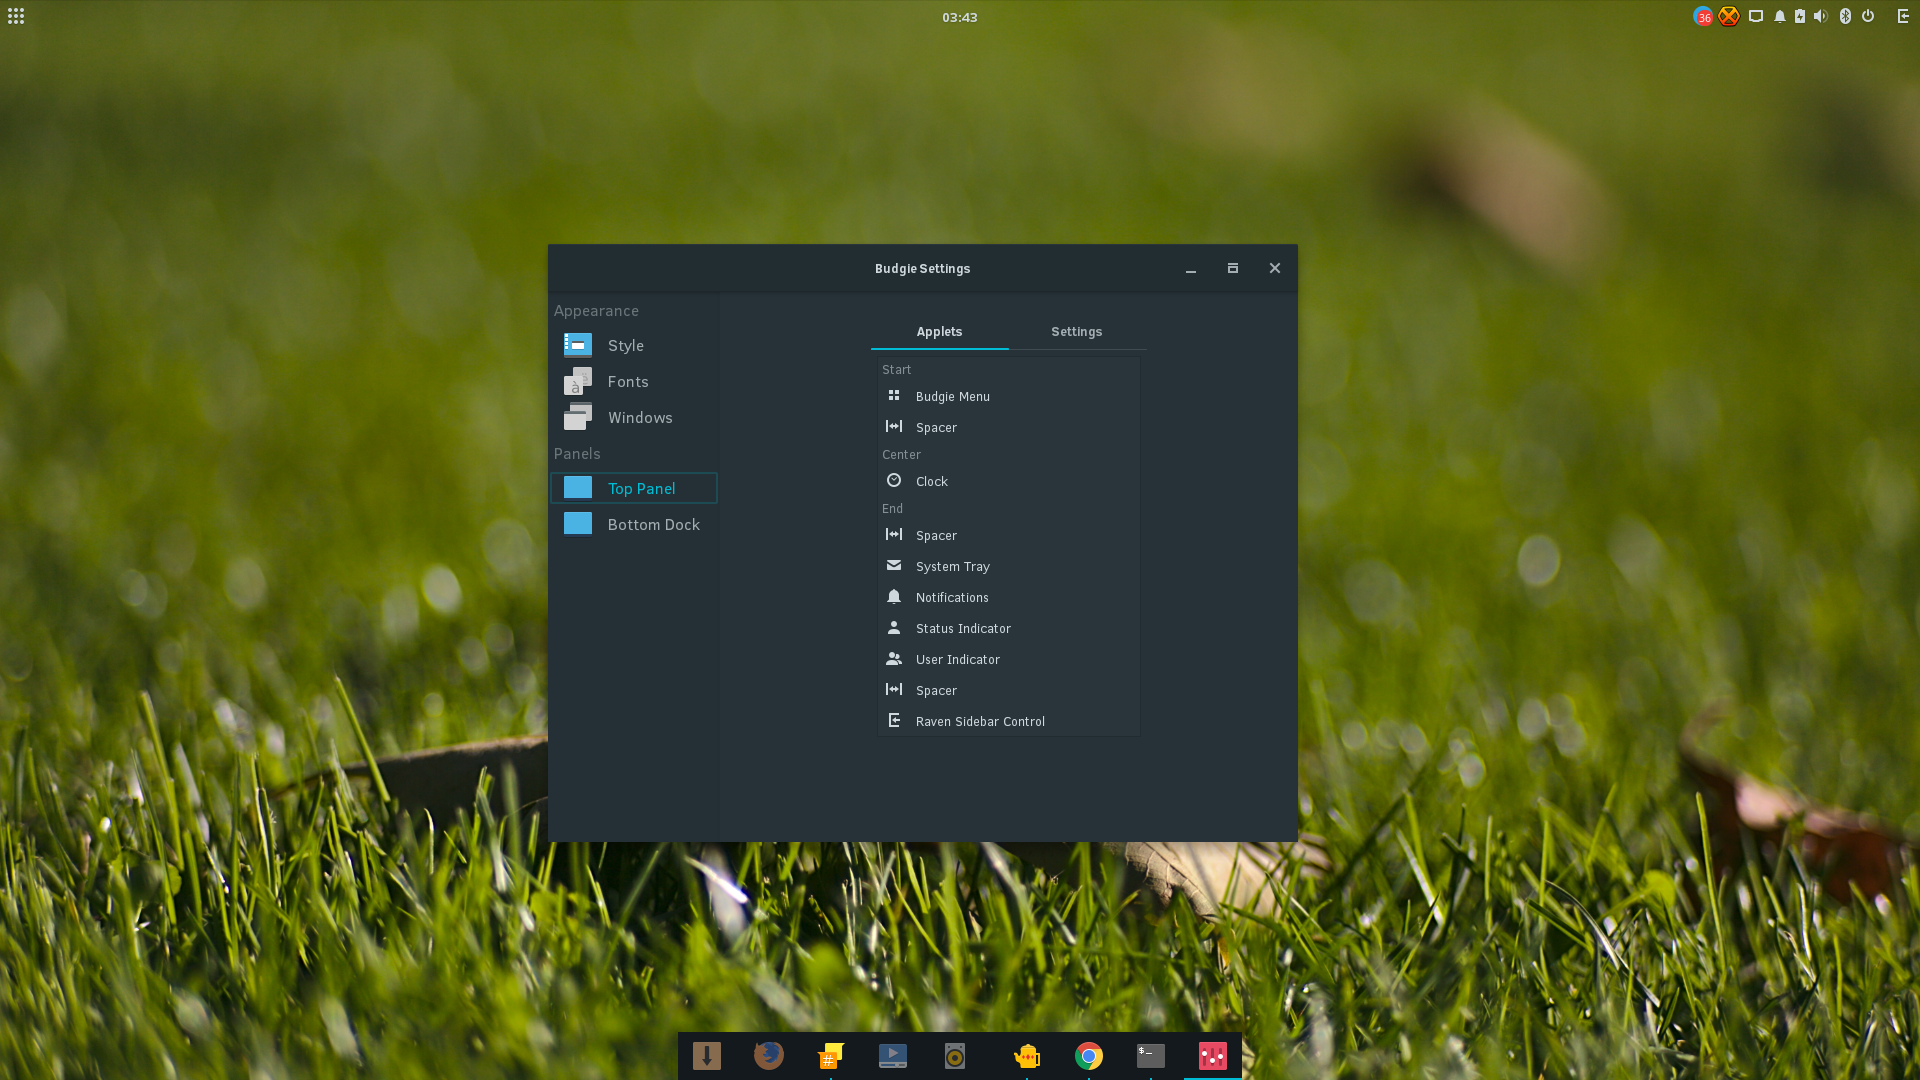
Task: Open the video player in dock
Action: tap(893, 1056)
